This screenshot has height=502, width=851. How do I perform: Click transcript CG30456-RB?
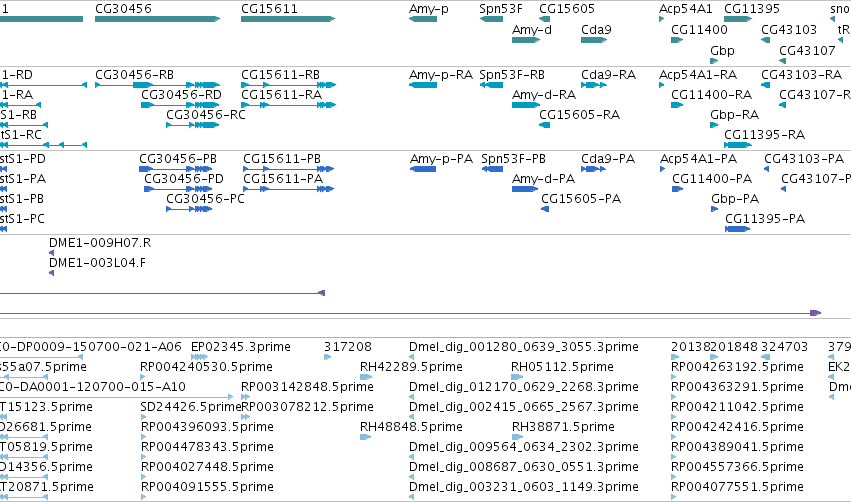[134, 74]
